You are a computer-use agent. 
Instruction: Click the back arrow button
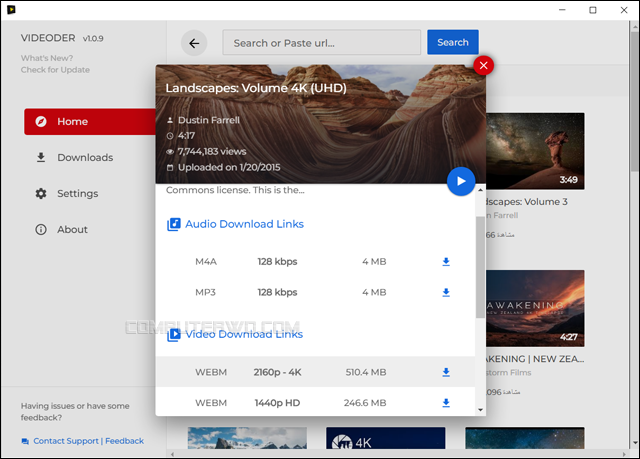[194, 43]
